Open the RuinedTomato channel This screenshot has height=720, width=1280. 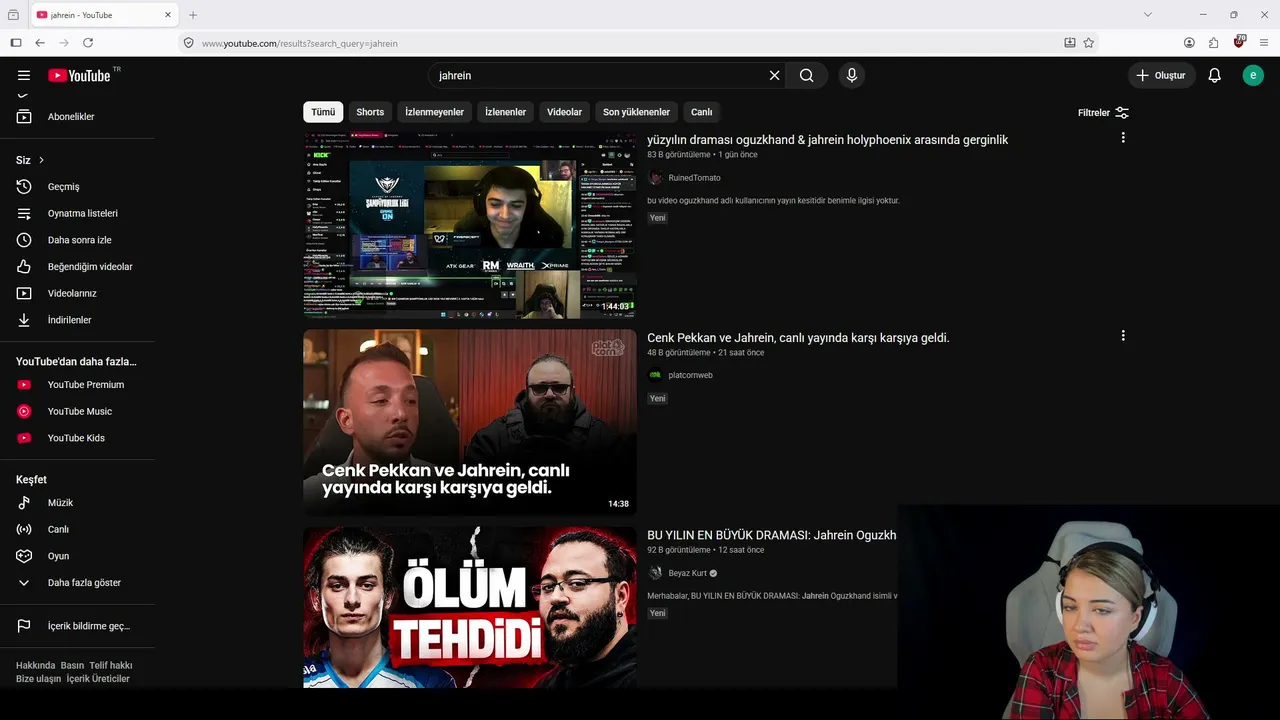coord(694,178)
